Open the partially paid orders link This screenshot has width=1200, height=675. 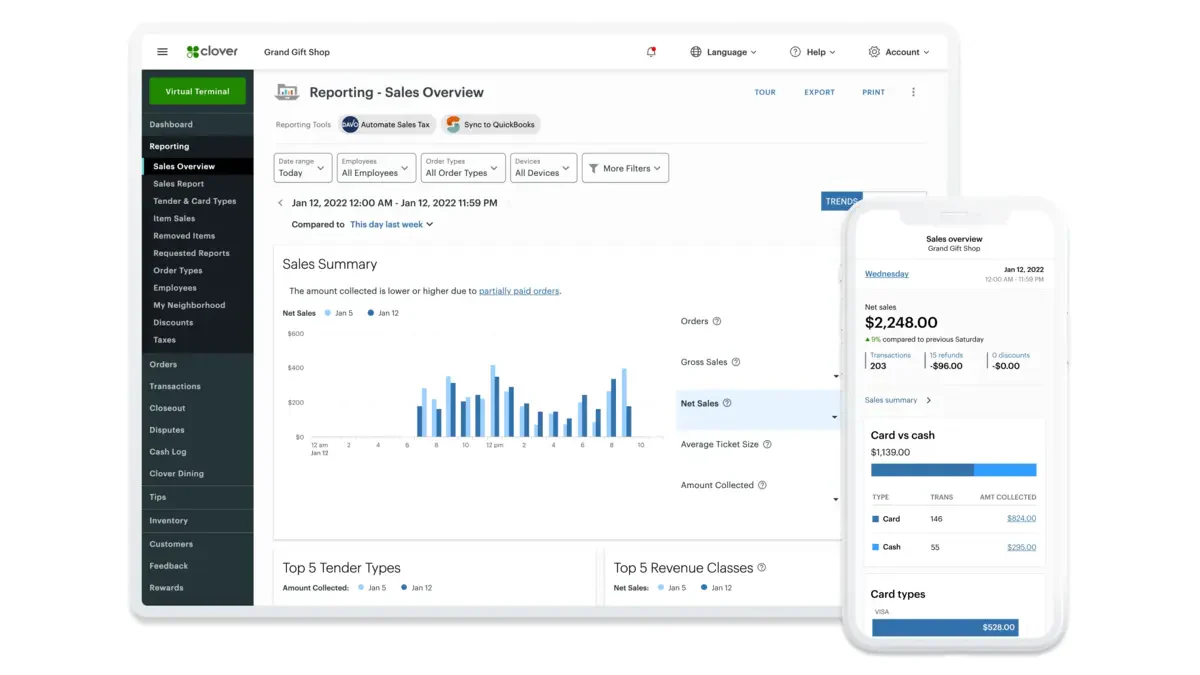tap(519, 291)
